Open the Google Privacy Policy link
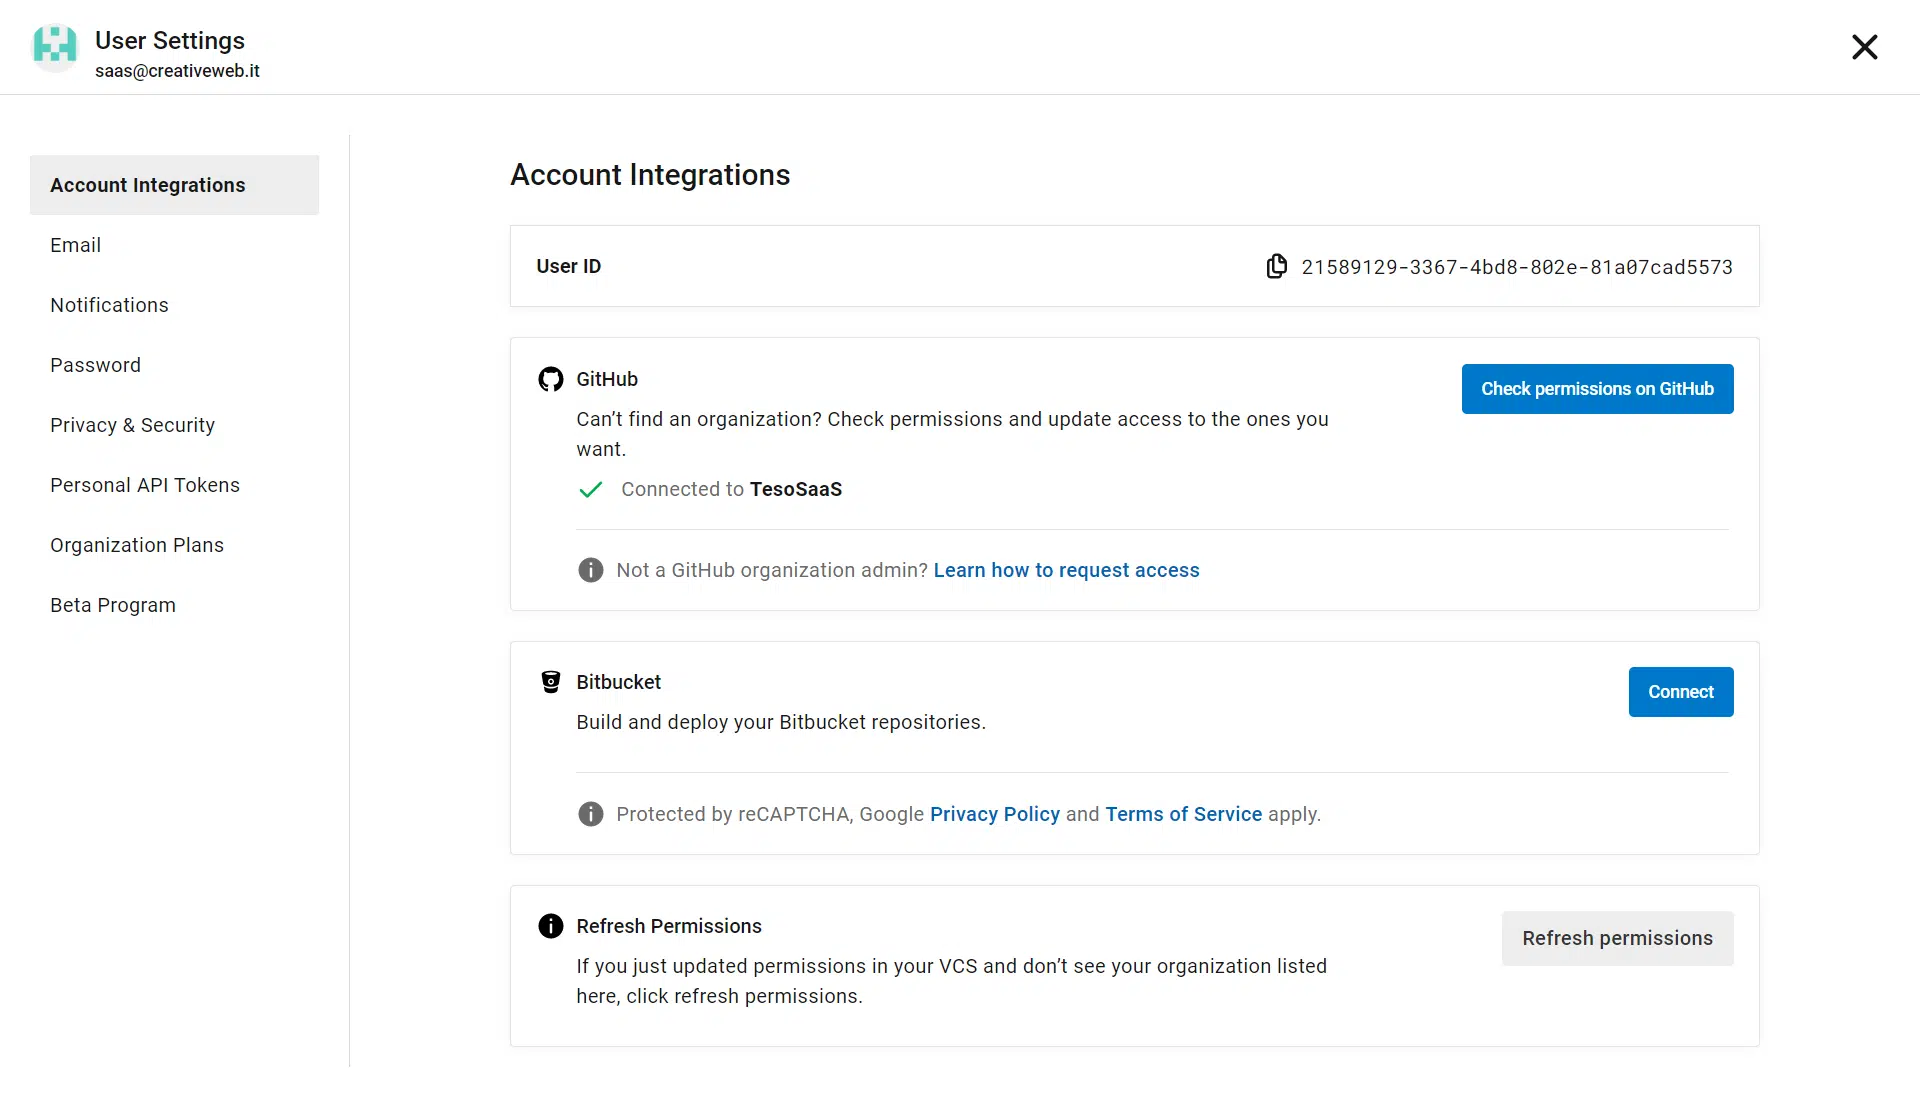1920x1107 pixels. click(994, 814)
